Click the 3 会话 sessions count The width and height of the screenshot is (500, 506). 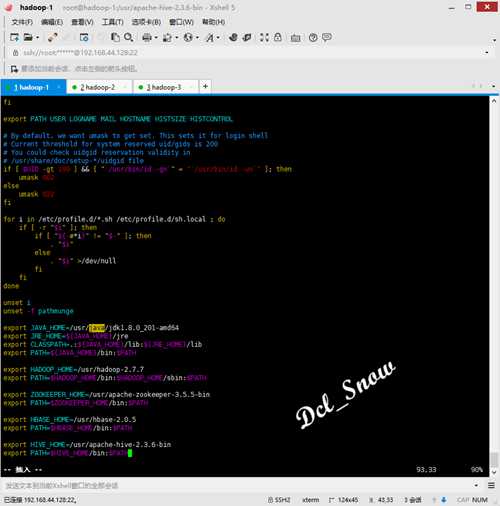[413, 500]
